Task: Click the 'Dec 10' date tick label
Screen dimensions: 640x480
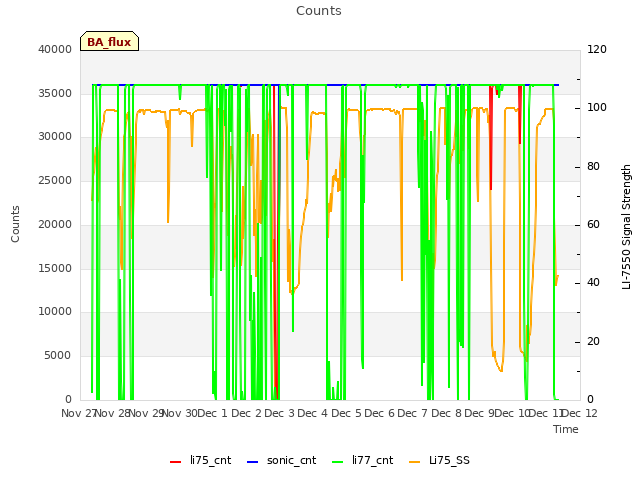Action: point(512,413)
